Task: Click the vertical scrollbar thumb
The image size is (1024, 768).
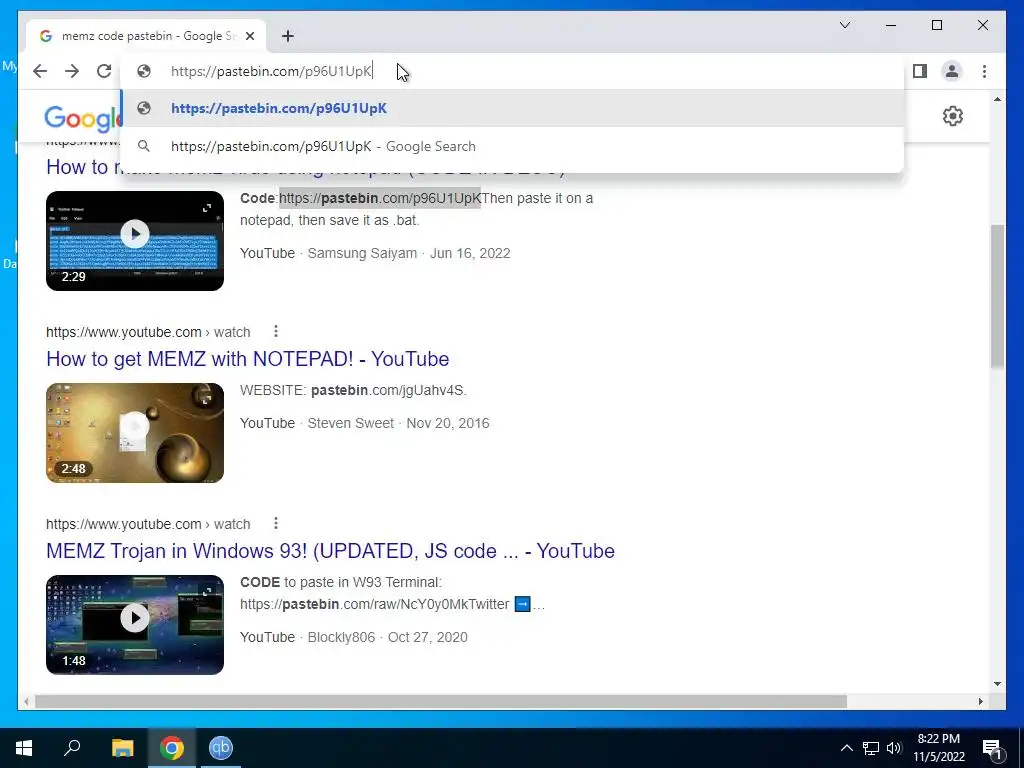Action: coord(997,296)
